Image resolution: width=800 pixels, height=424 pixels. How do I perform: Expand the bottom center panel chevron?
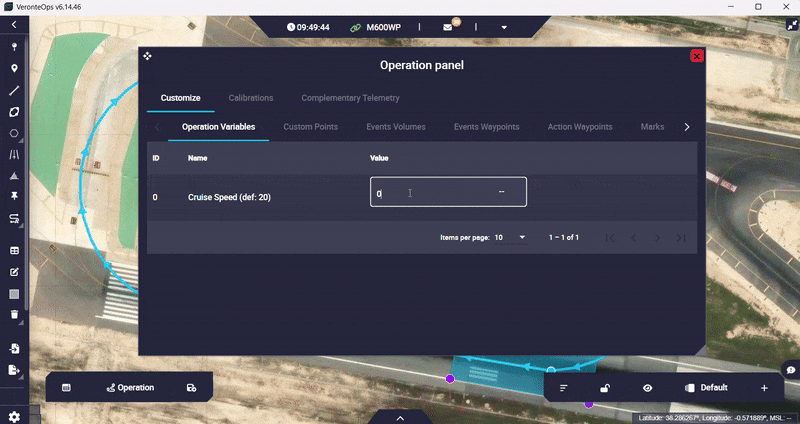(400, 417)
